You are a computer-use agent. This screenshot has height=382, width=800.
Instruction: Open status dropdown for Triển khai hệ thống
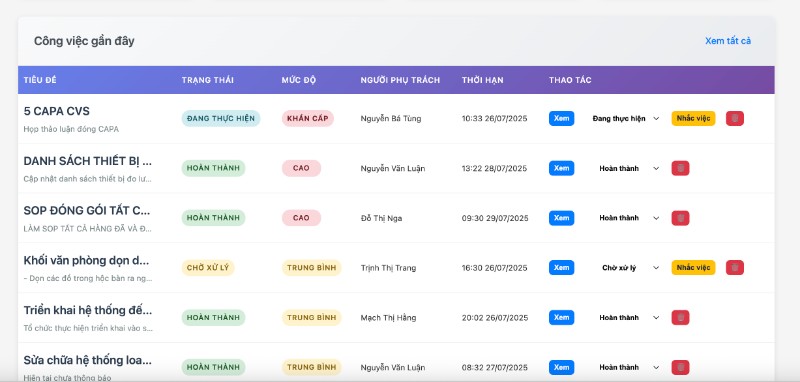point(626,317)
